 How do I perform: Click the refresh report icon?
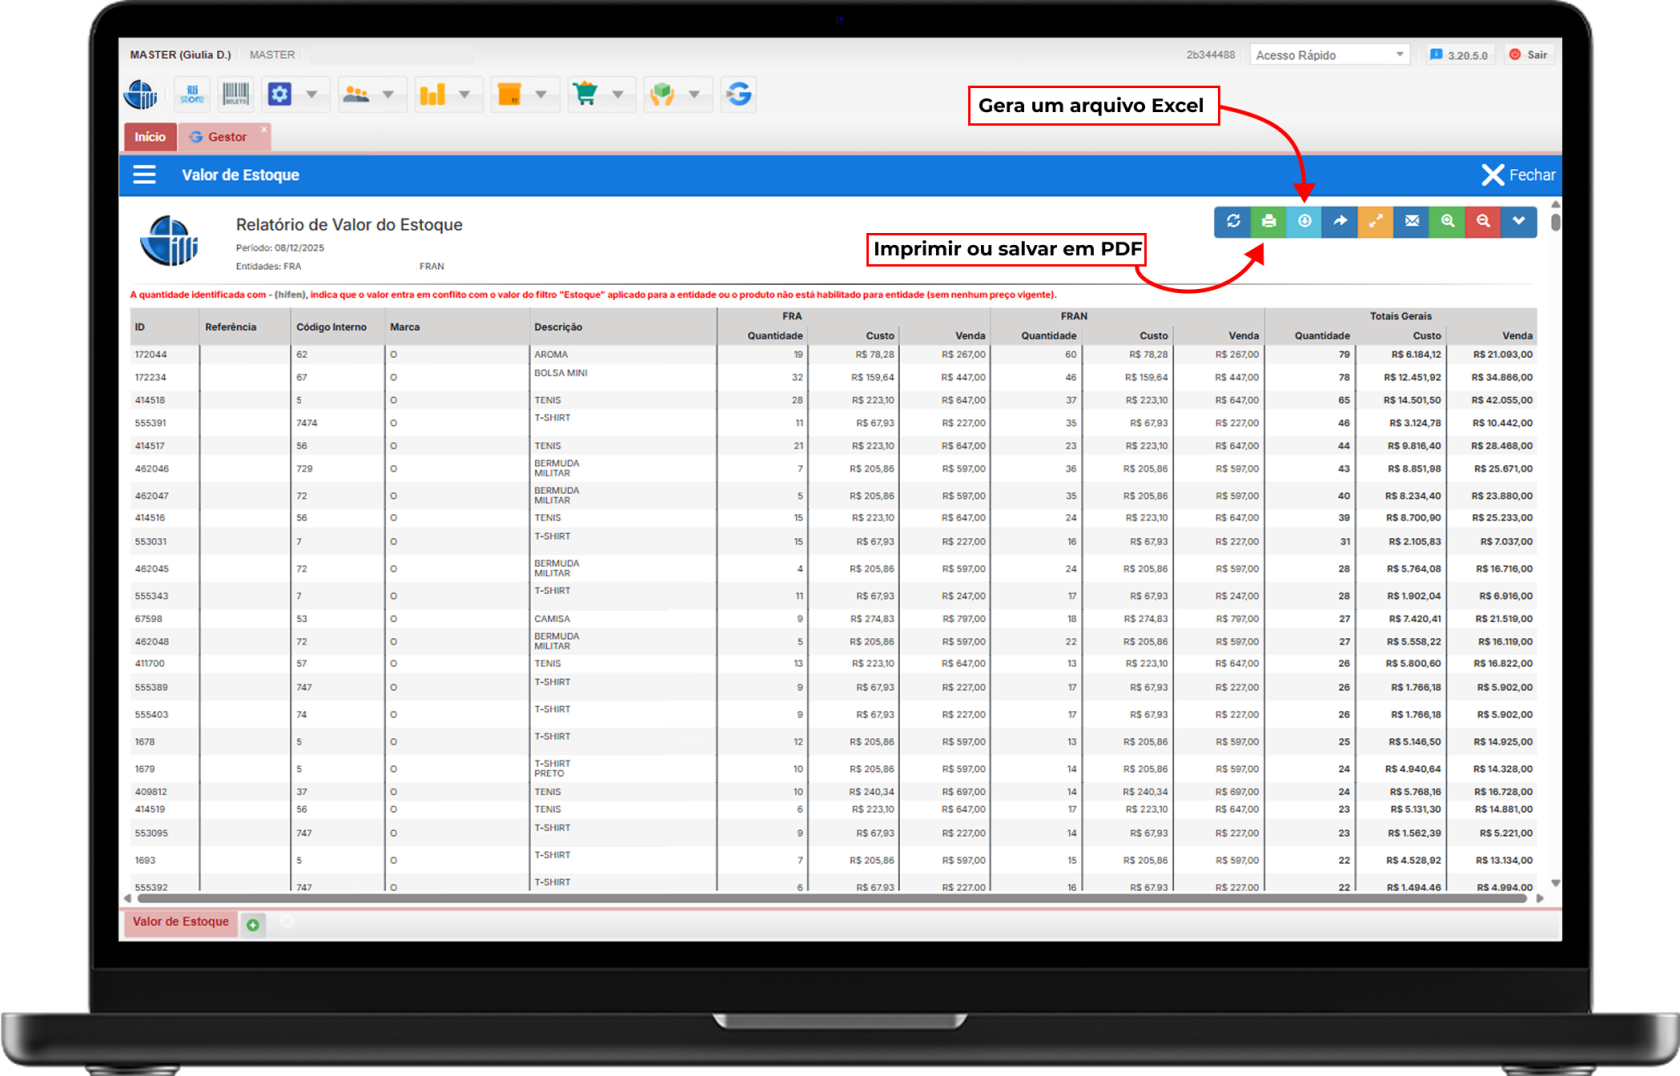pyautogui.click(x=1232, y=221)
